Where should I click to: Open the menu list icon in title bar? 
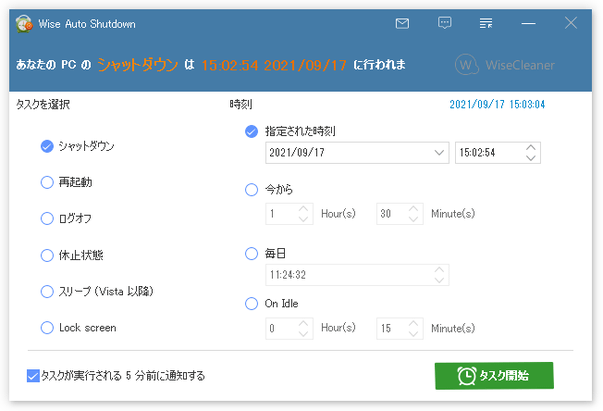486,23
